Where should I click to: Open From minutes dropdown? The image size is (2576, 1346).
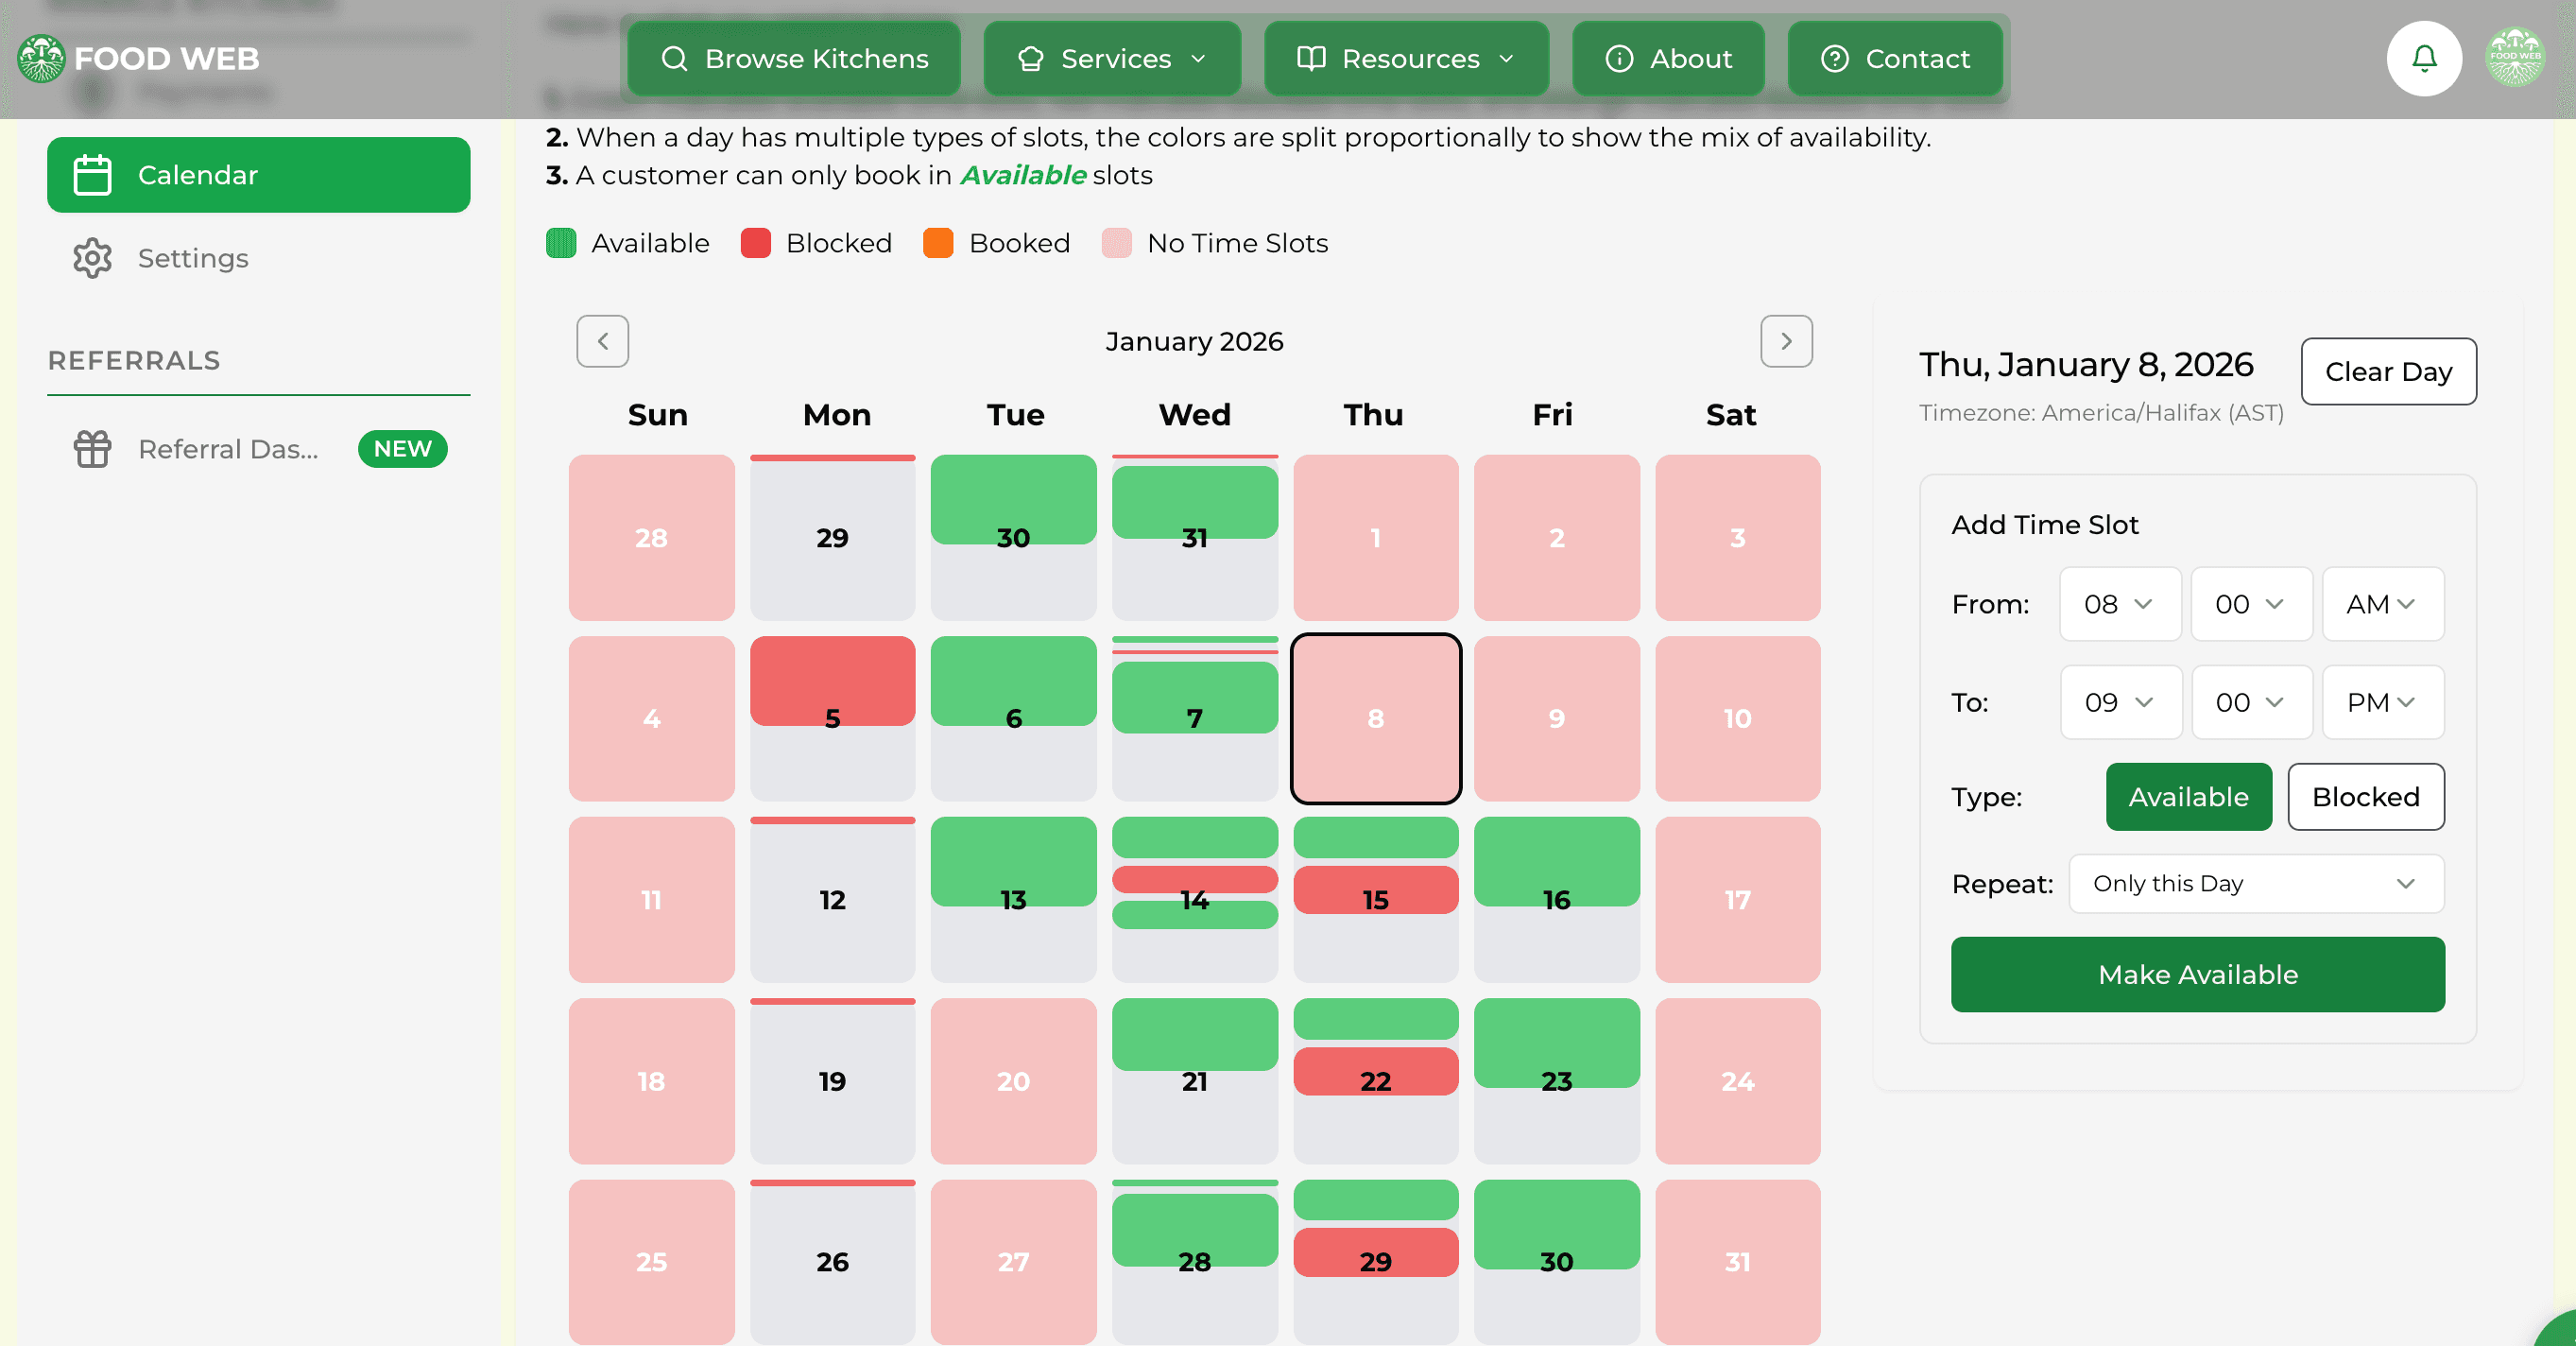[2250, 604]
